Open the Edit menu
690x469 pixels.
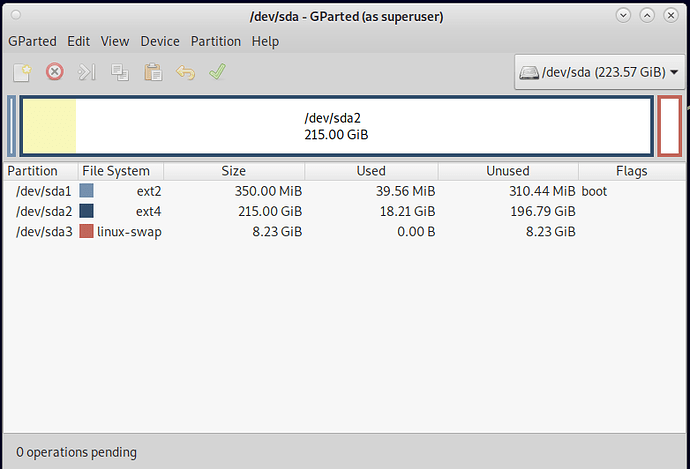coord(78,41)
